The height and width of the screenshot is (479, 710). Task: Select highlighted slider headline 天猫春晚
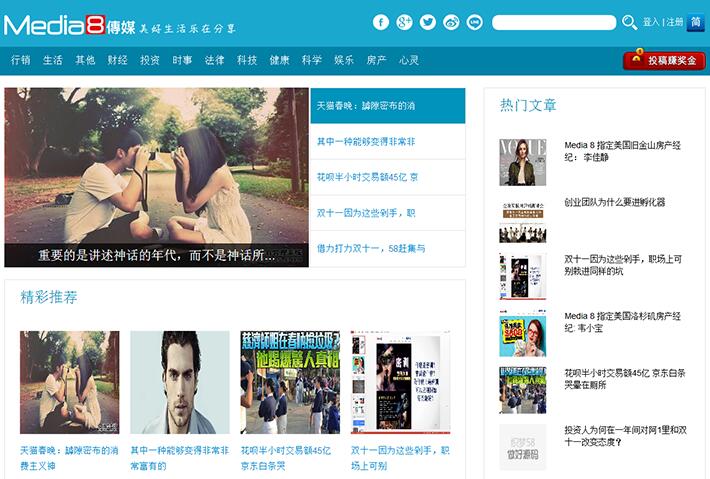coord(387,105)
